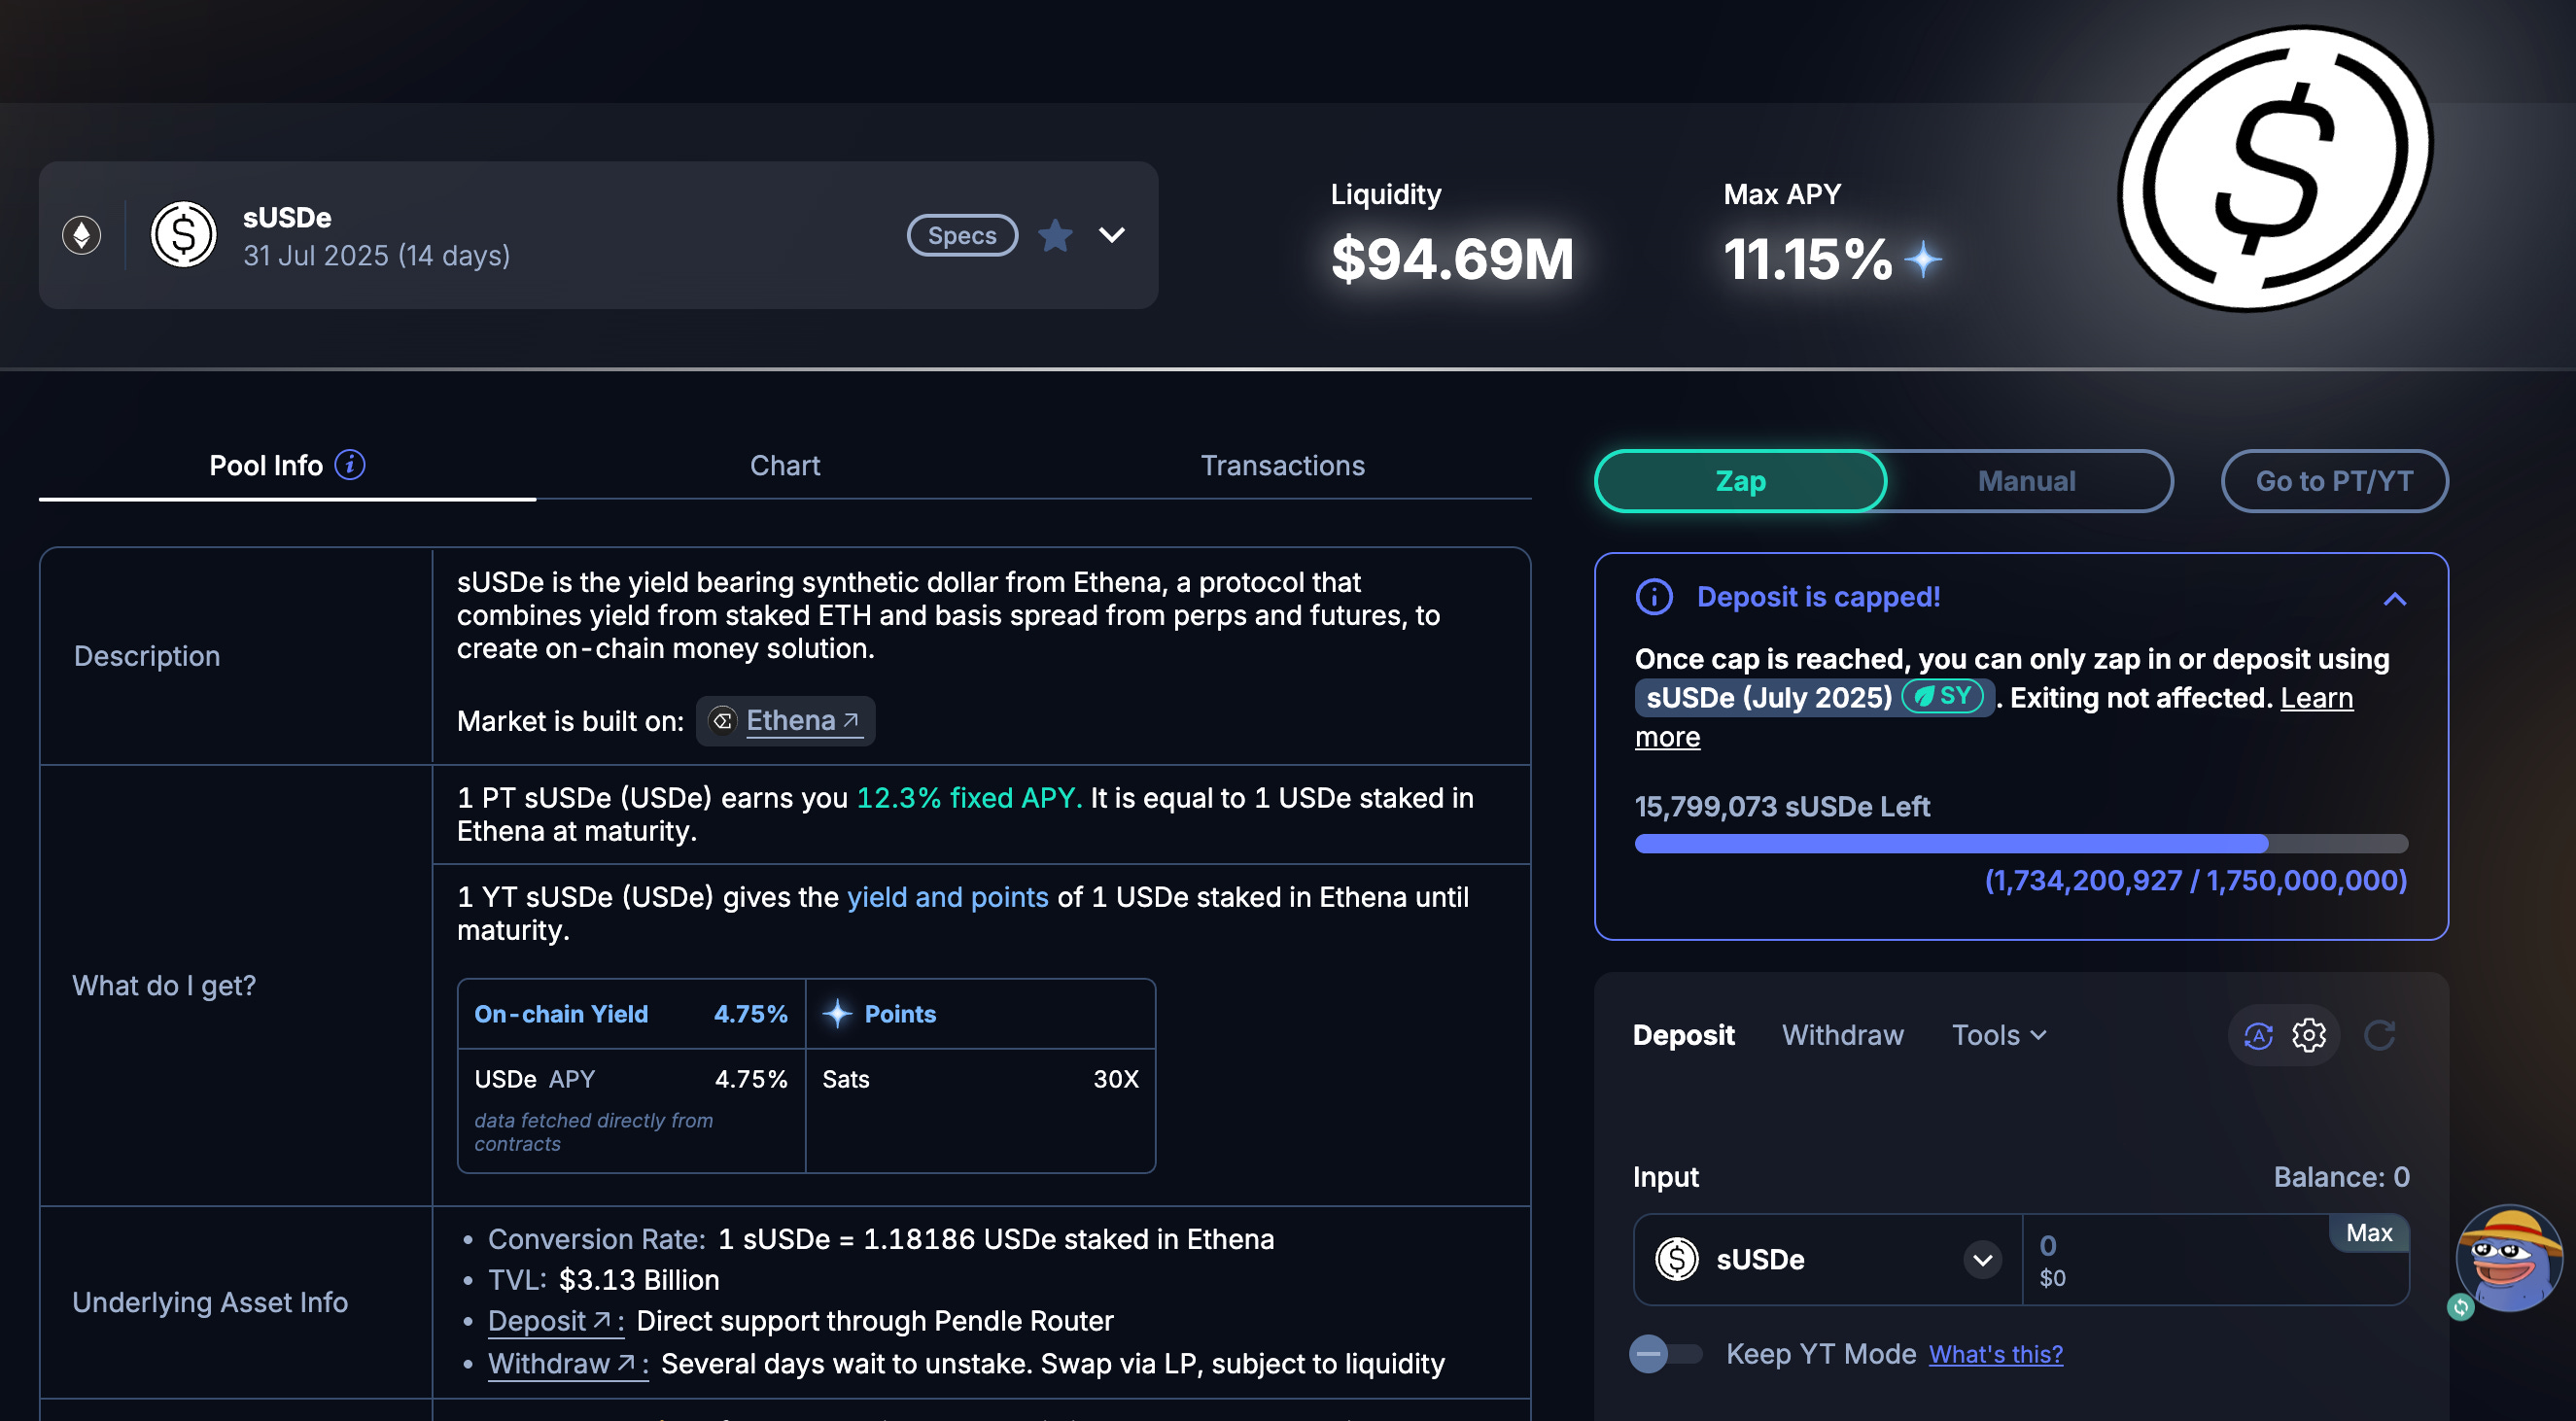The height and width of the screenshot is (1421, 2576).
Task: Click the 12.3% fixed APY text
Action: click(x=969, y=798)
